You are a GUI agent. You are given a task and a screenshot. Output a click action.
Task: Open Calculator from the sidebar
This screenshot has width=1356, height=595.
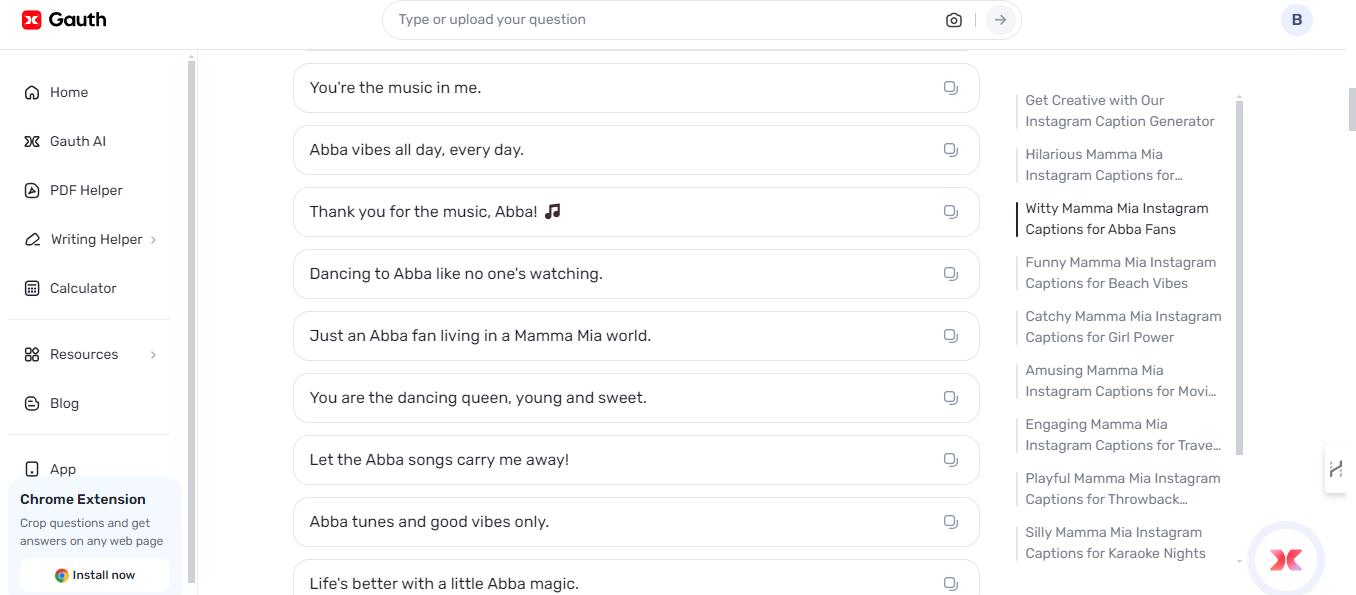[x=83, y=288]
